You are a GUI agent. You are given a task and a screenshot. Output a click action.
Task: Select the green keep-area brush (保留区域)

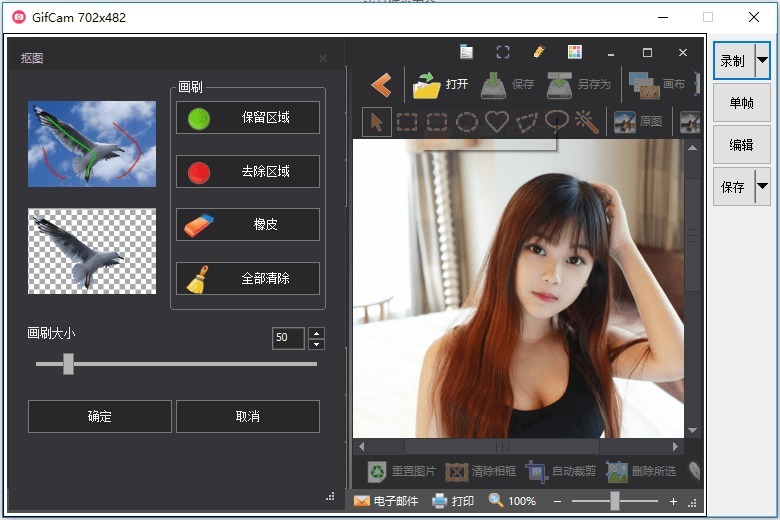click(x=248, y=118)
